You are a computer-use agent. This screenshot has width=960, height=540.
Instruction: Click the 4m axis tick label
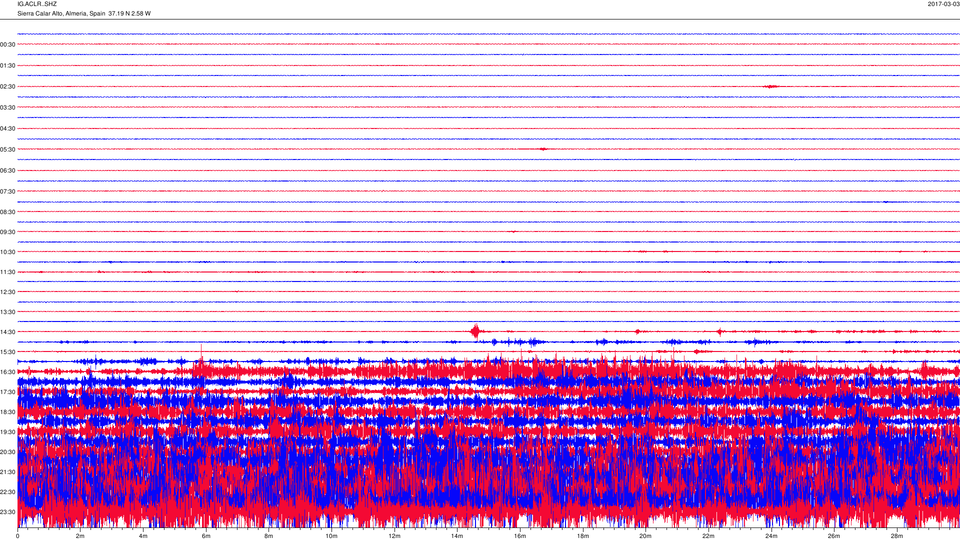click(143, 536)
